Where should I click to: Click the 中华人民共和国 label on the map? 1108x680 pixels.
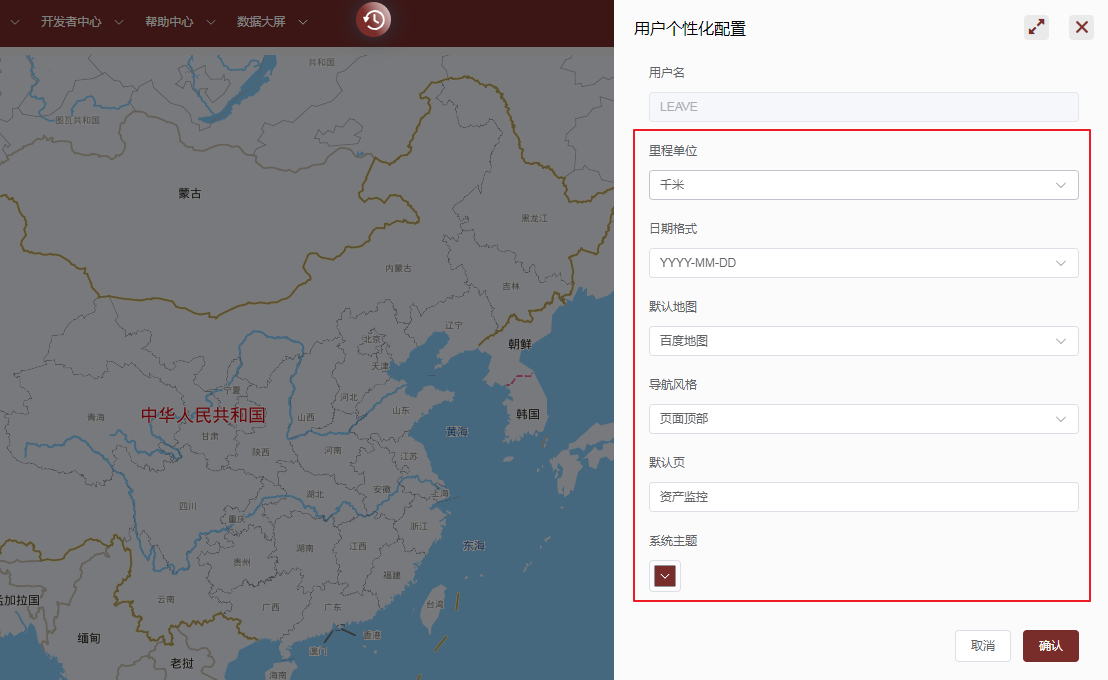point(203,415)
